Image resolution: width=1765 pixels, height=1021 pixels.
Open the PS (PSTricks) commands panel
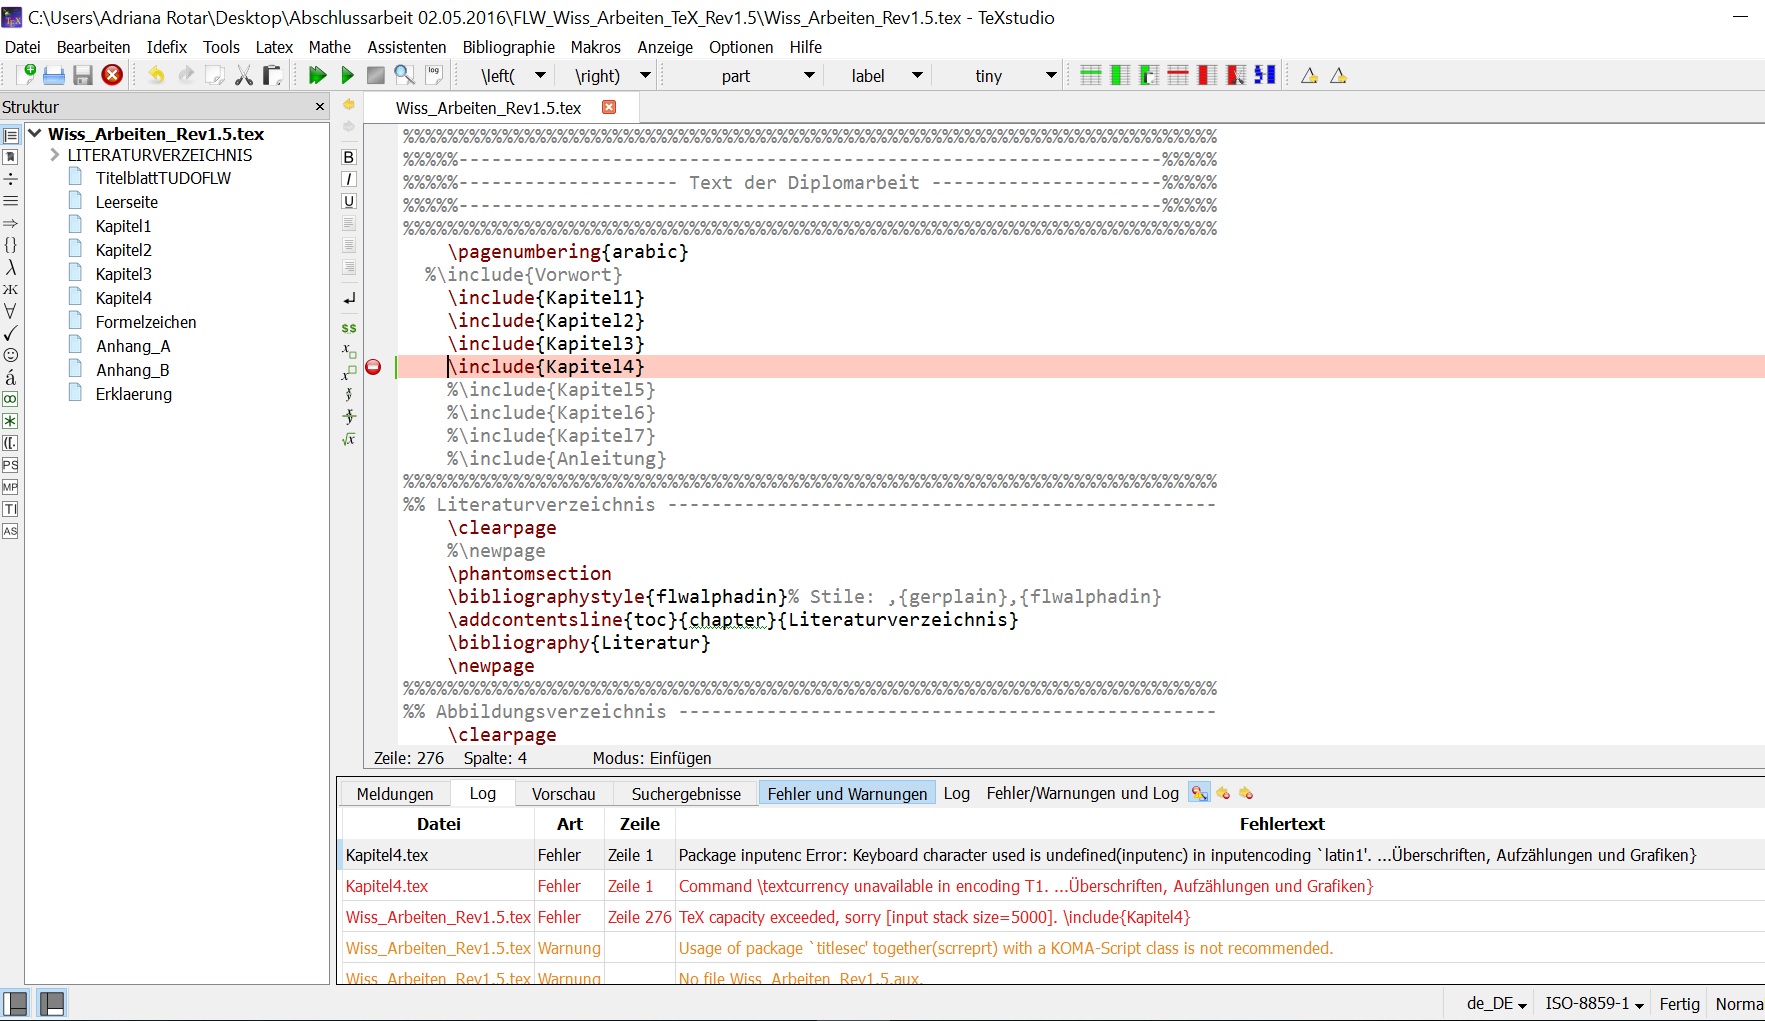pos(10,465)
